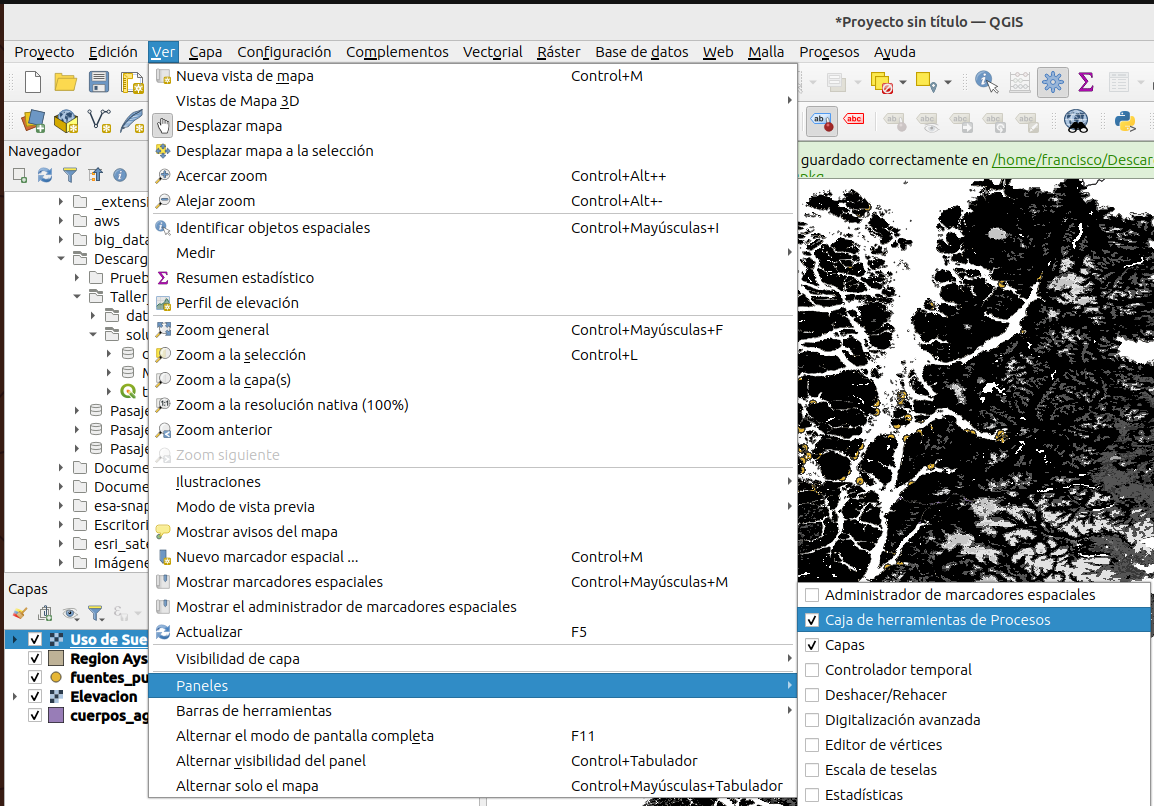The width and height of the screenshot is (1154, 806).
Task: Click the globe binoculars metasearch icon
Action: [1076, 121]
